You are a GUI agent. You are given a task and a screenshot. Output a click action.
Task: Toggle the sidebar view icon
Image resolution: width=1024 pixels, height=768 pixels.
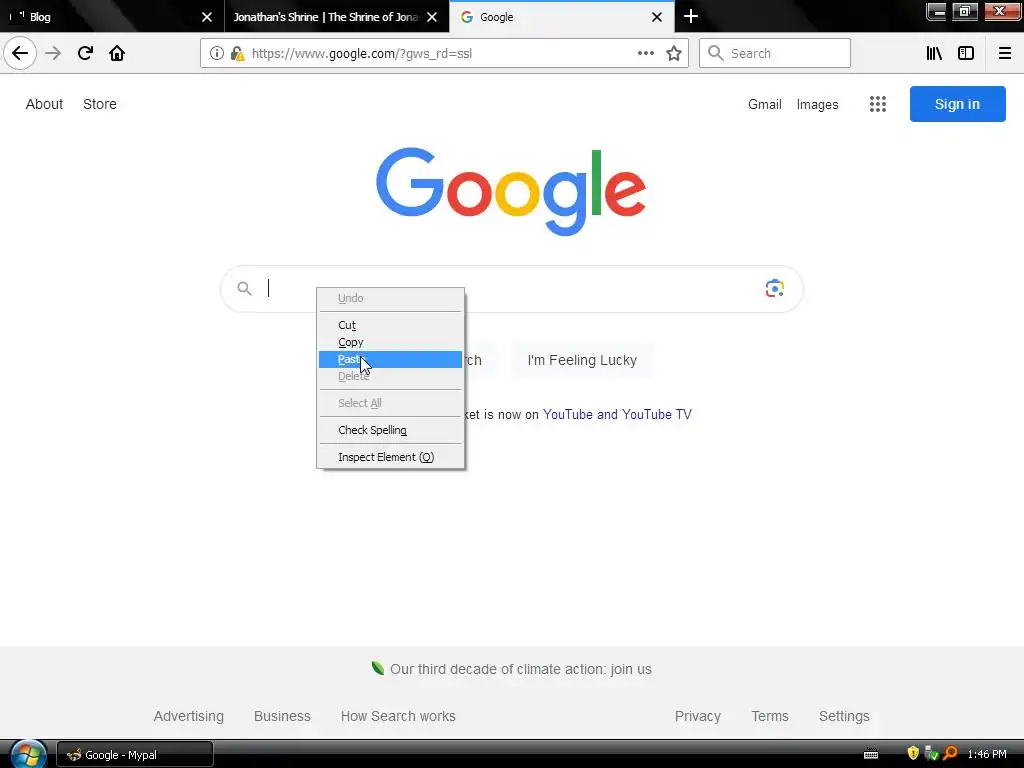[x=966, y=53]
